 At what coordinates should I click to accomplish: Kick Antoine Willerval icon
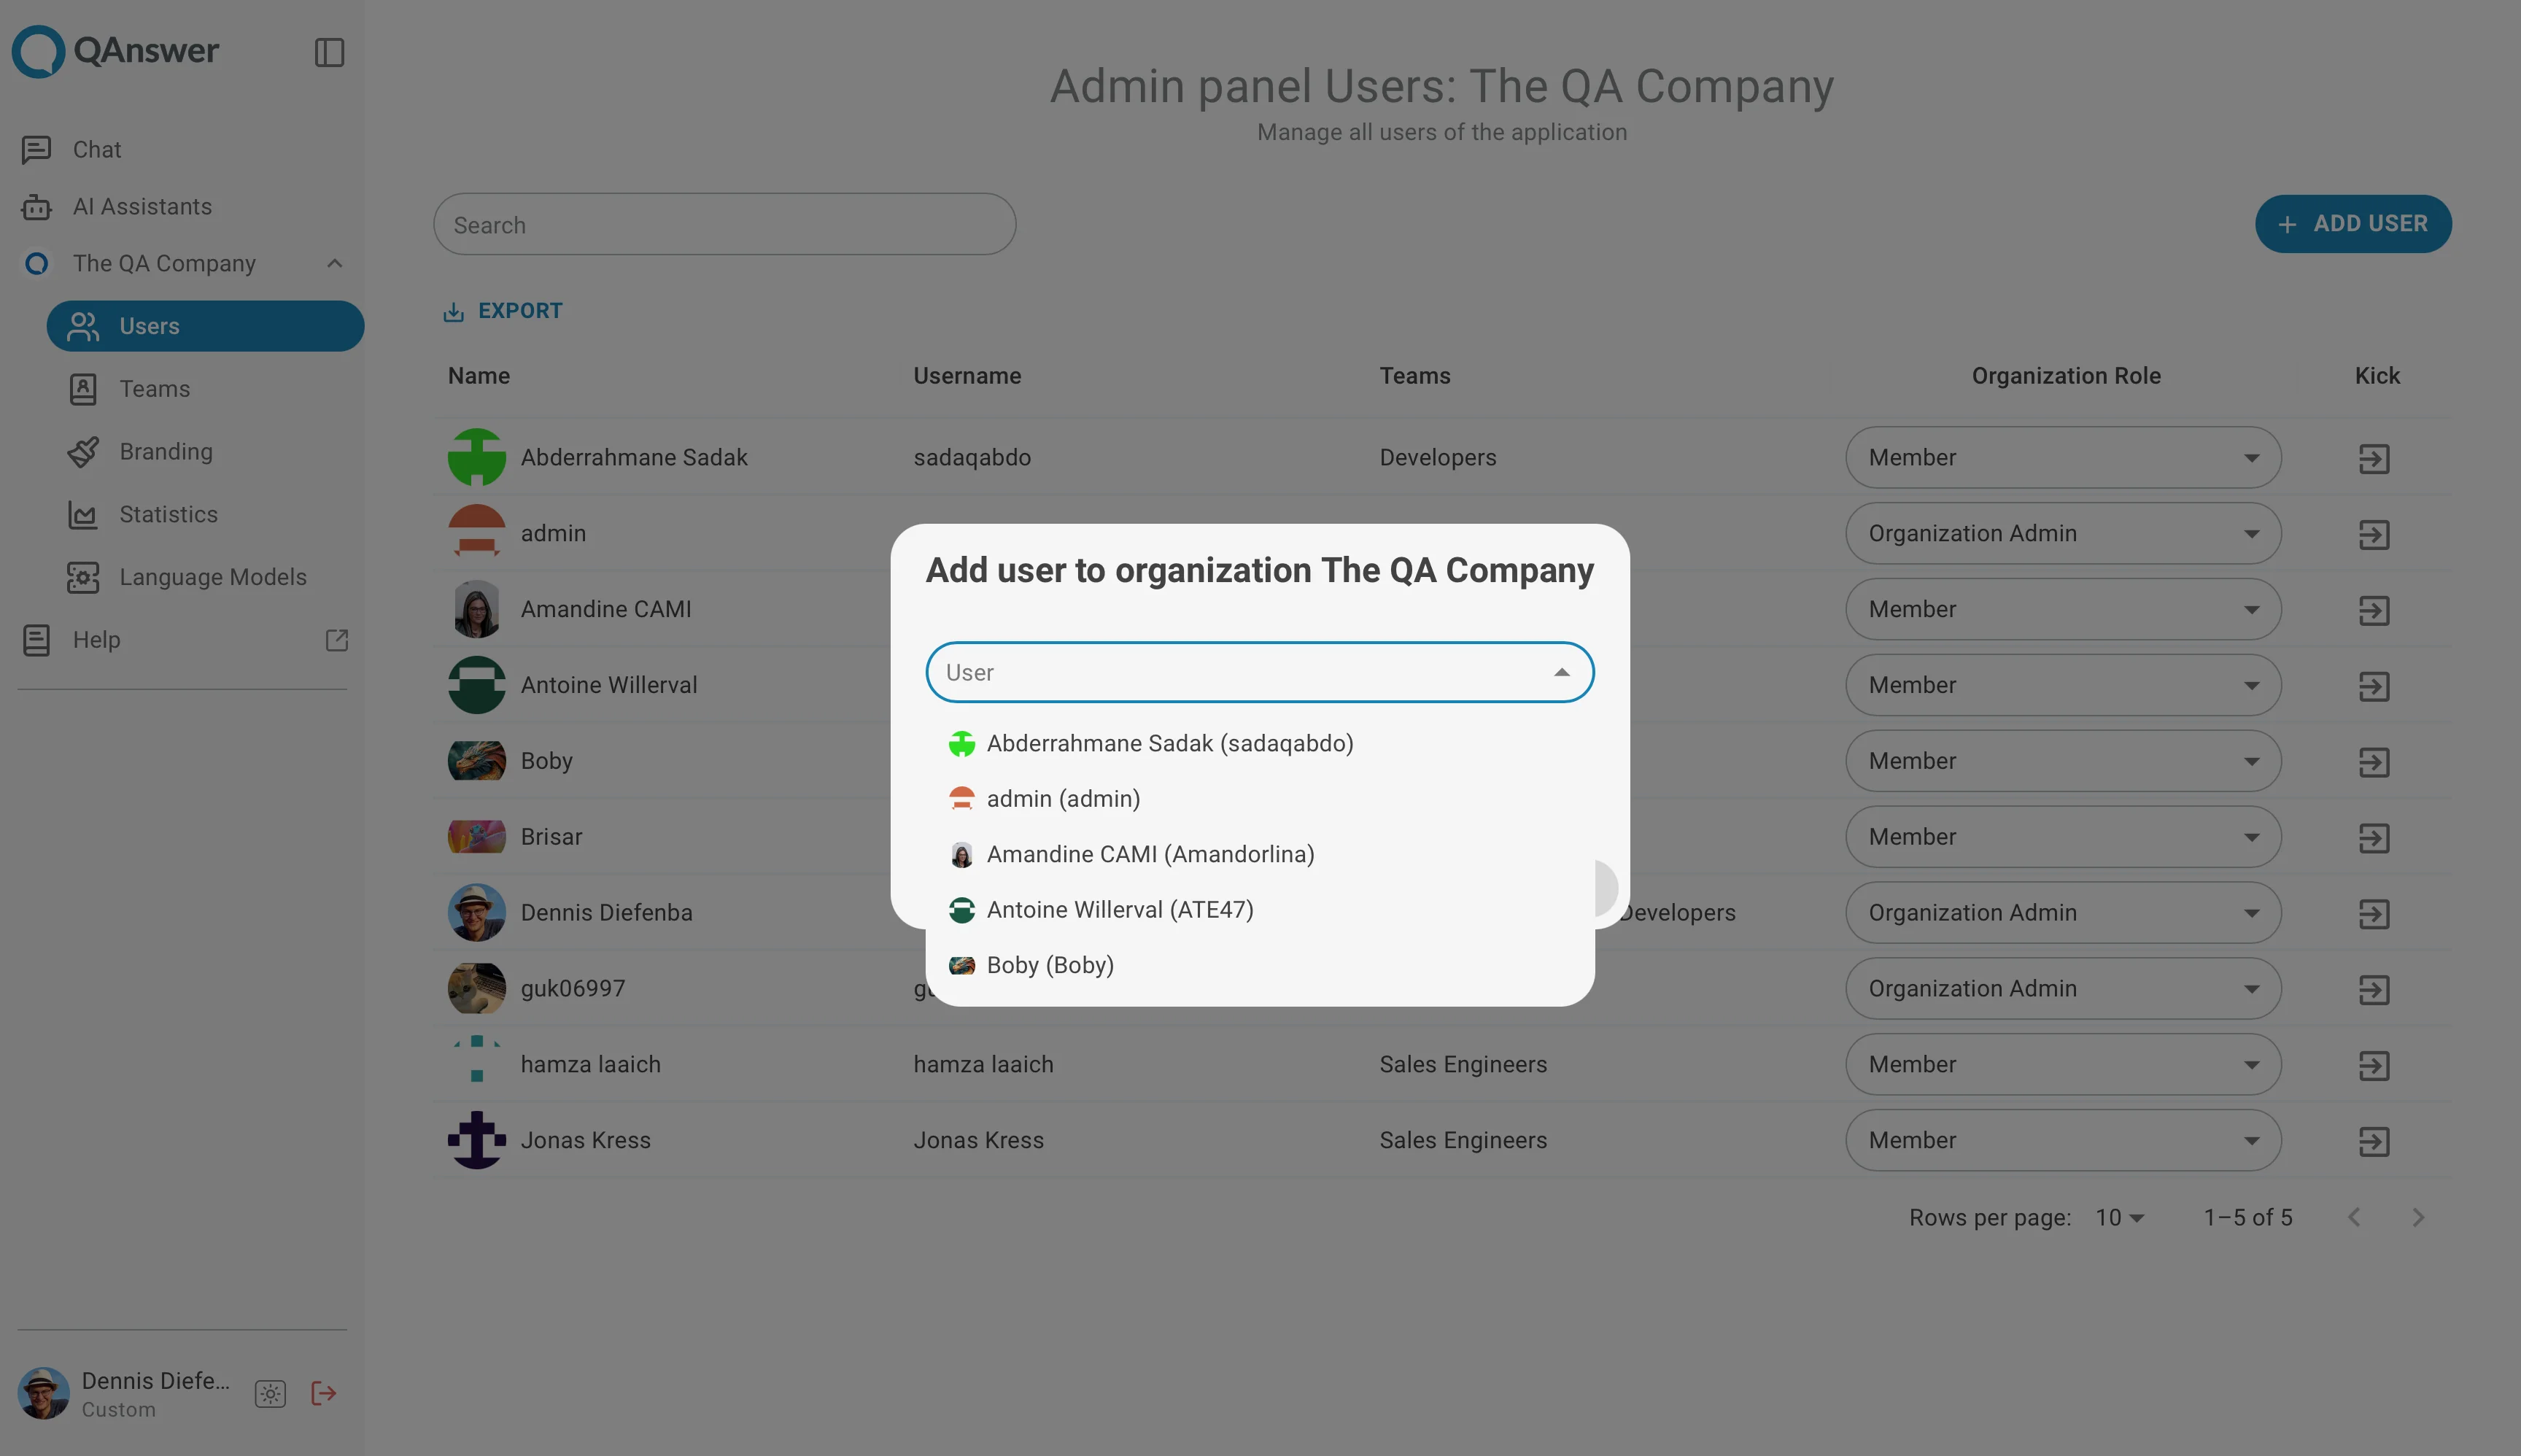tap(2373, 687)
